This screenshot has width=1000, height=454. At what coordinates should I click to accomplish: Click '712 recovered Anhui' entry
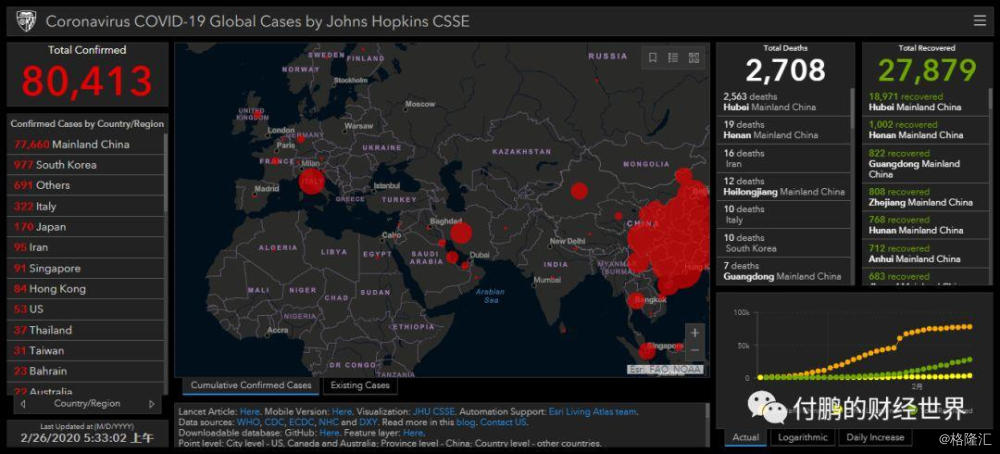927,254
